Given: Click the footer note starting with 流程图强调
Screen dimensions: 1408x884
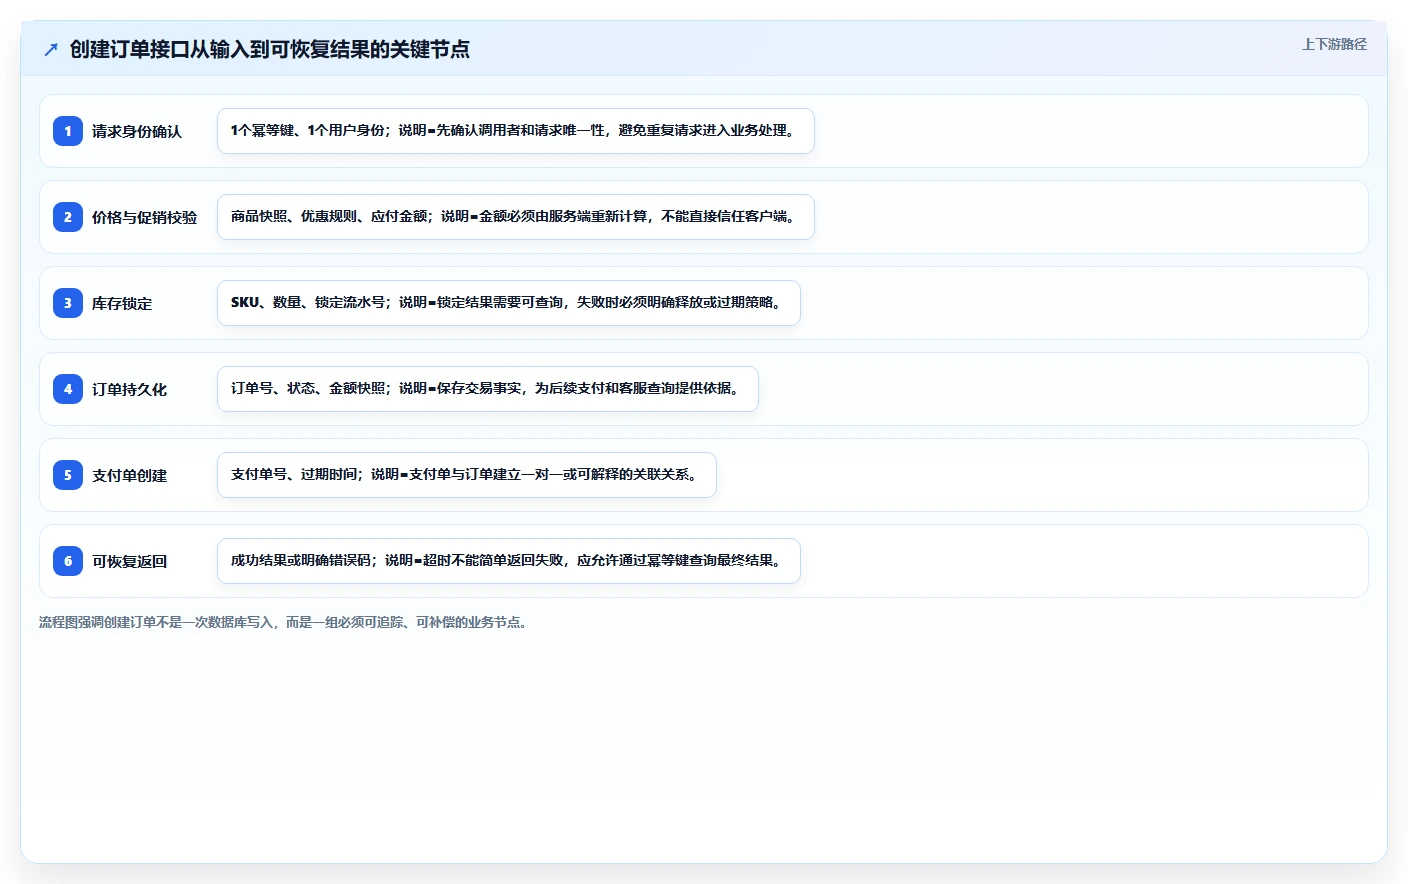Looking at the screenshot, I should tap(285, 622).
